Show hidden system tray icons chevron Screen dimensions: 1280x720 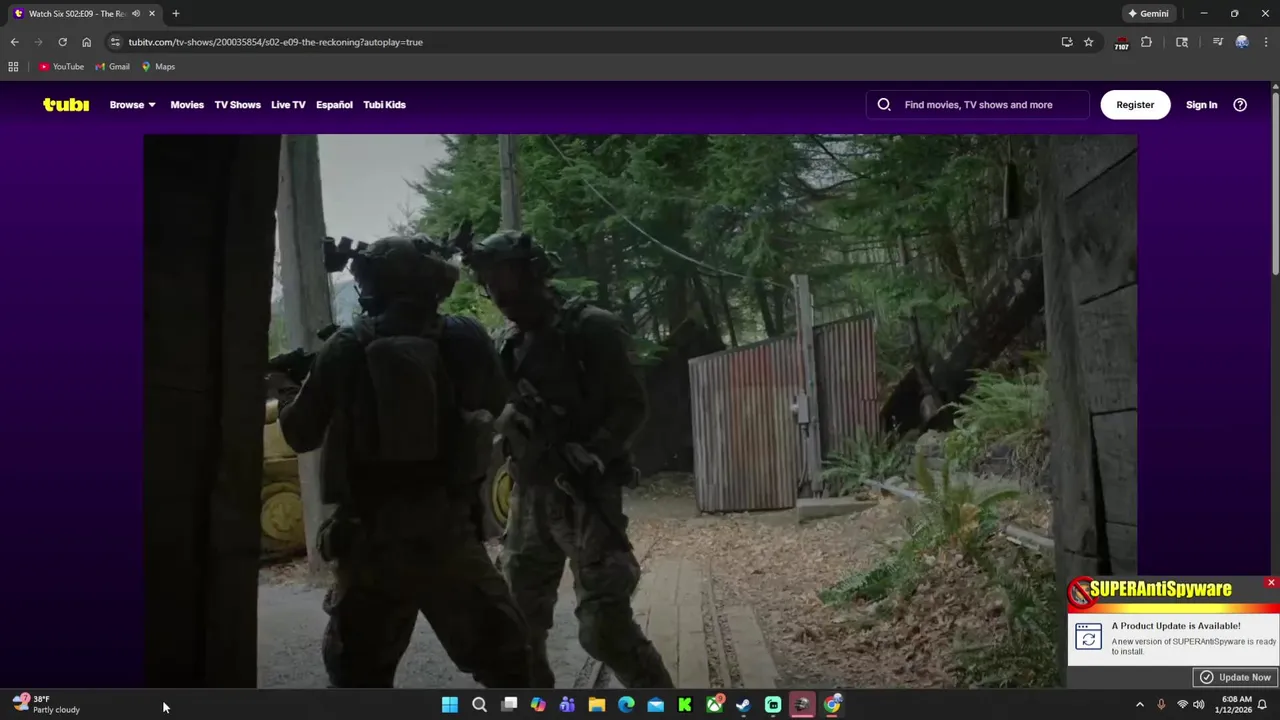point(1139,705)
